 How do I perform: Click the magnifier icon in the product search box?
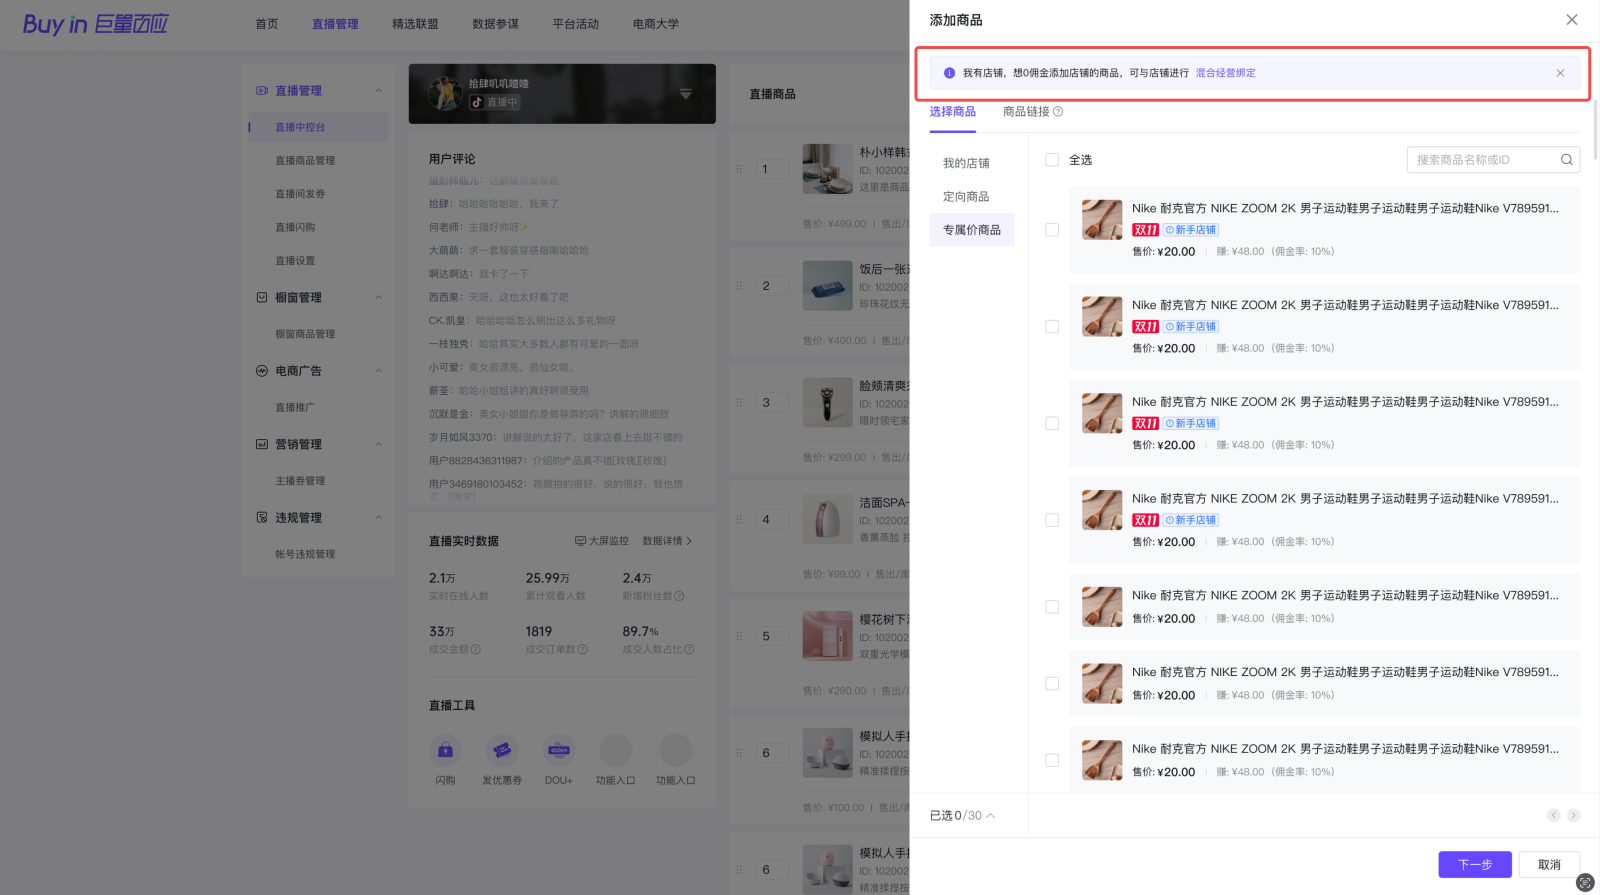pos(1567,160)
